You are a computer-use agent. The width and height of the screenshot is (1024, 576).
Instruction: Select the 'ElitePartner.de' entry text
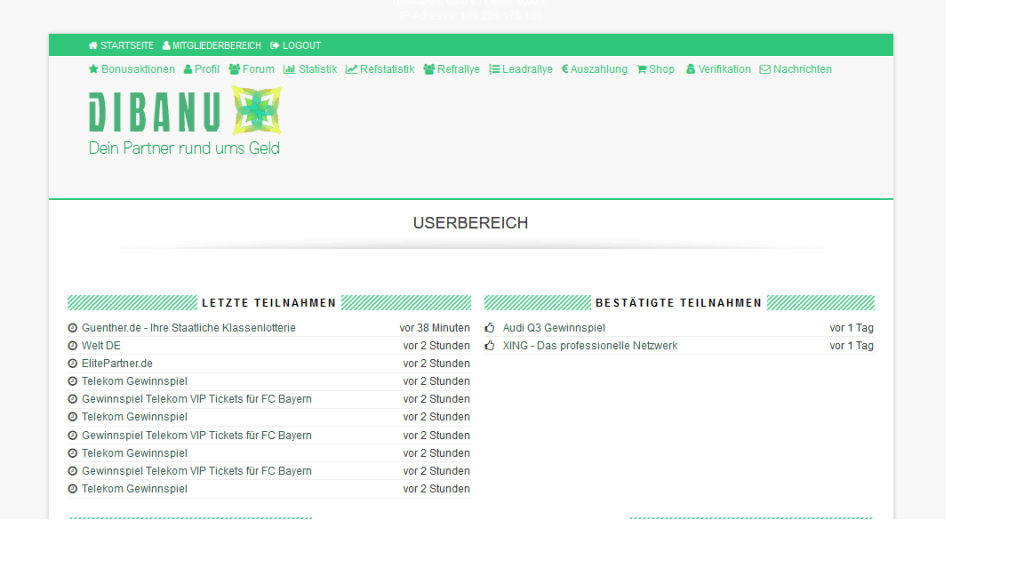click(117, 364)
